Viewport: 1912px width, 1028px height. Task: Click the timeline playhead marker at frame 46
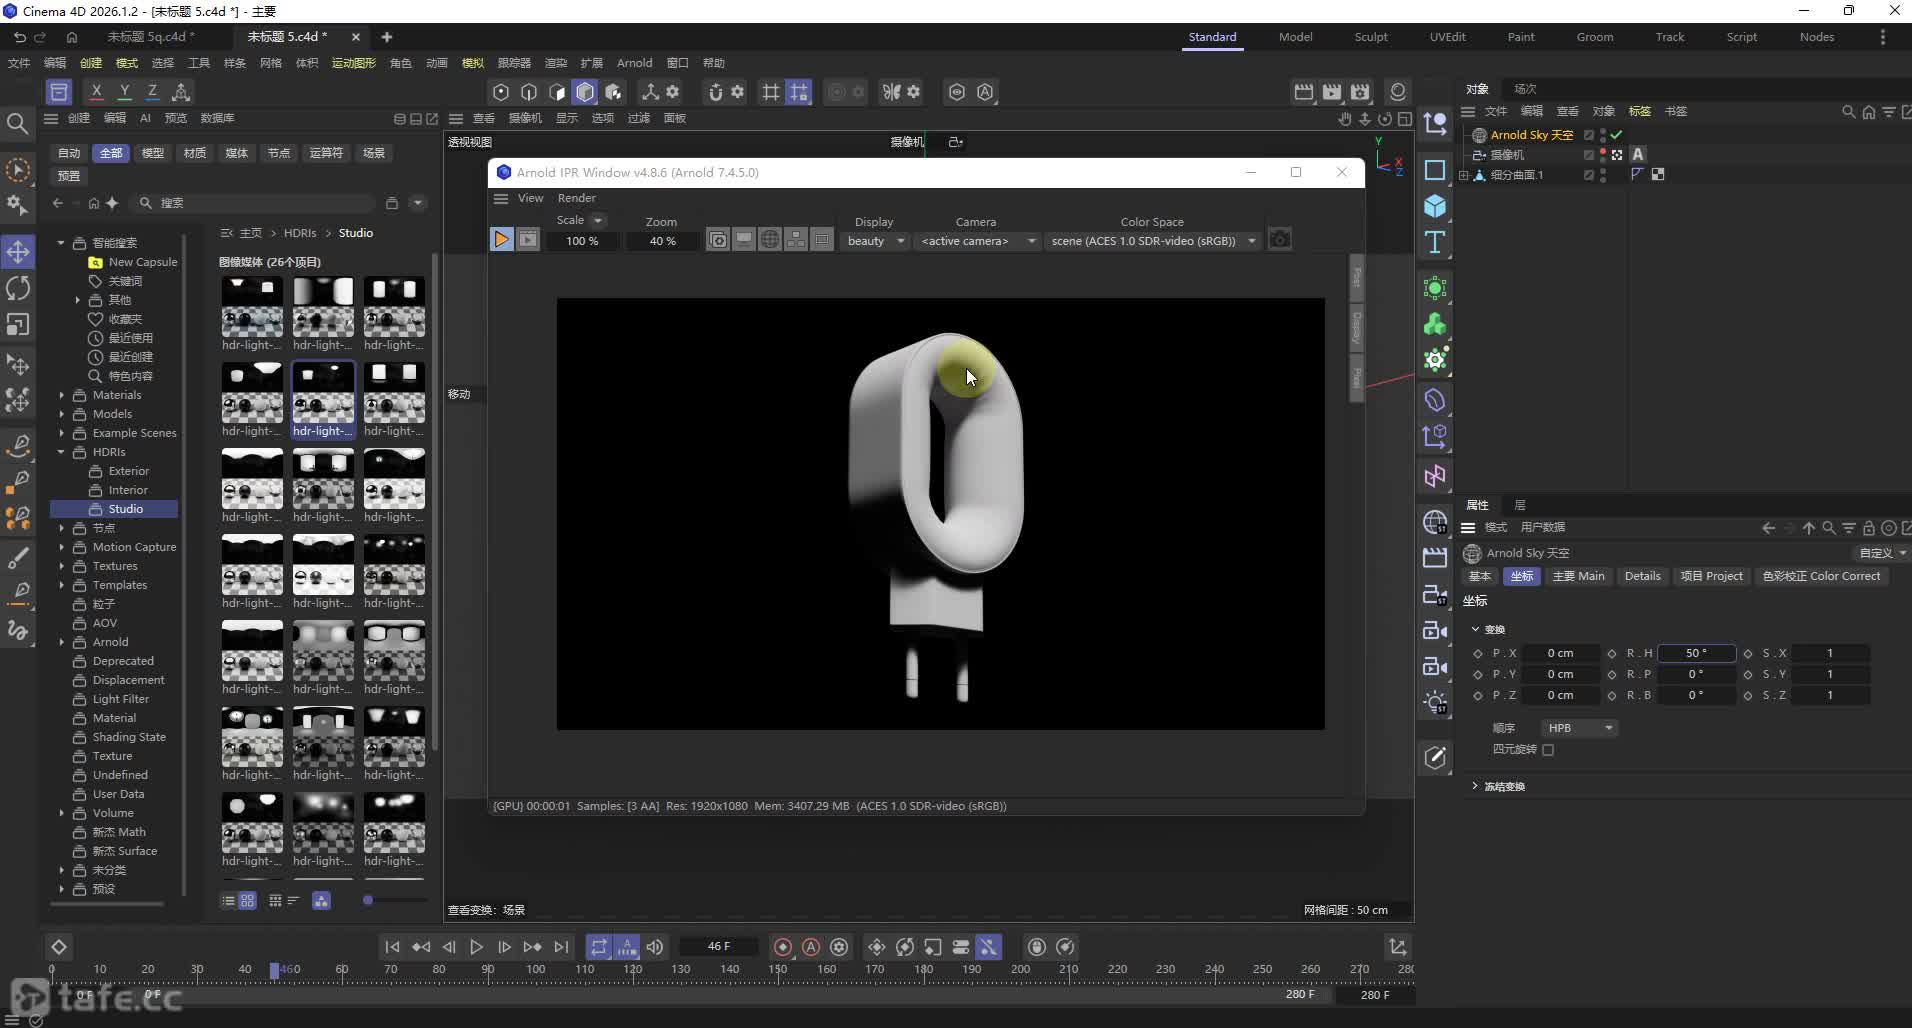click(274, 970)
